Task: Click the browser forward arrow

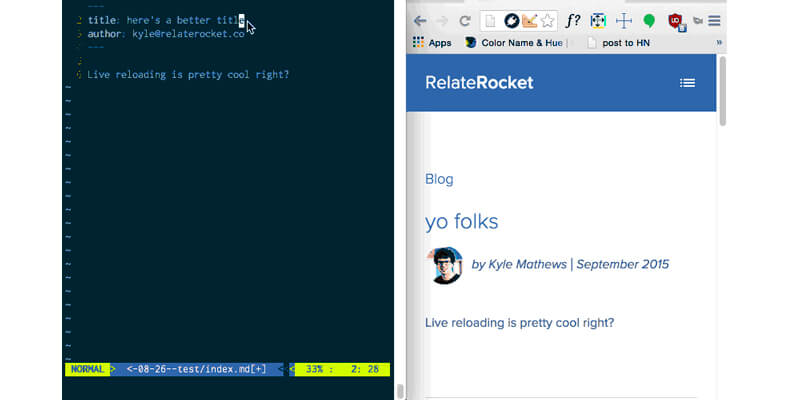Action: [442, 21]
